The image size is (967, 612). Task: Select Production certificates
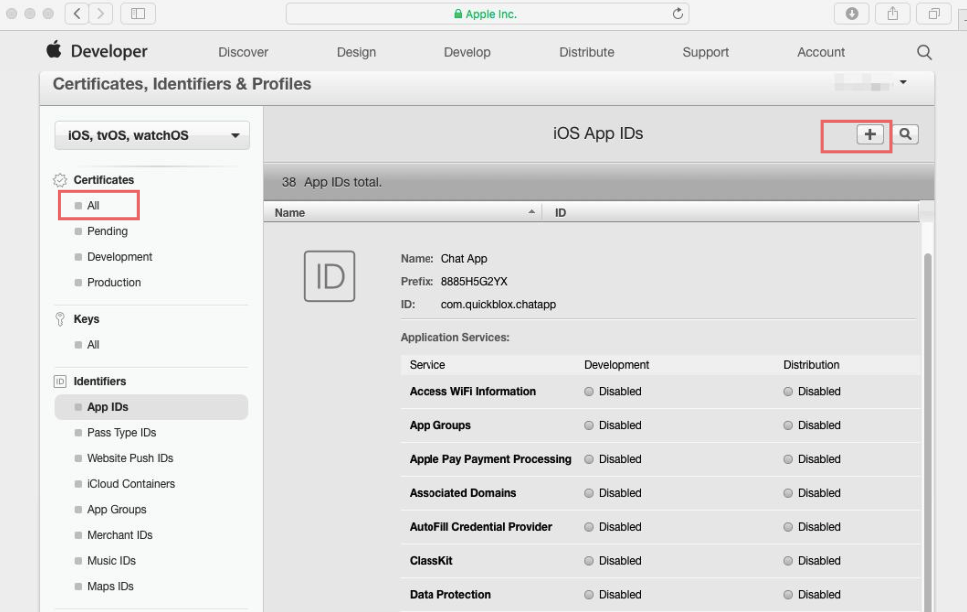click(x=114, y=283)
